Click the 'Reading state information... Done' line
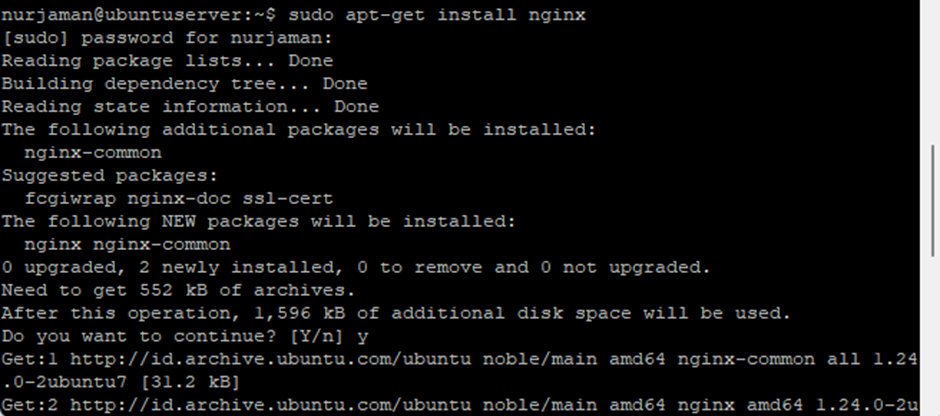 tap(190, 106)
